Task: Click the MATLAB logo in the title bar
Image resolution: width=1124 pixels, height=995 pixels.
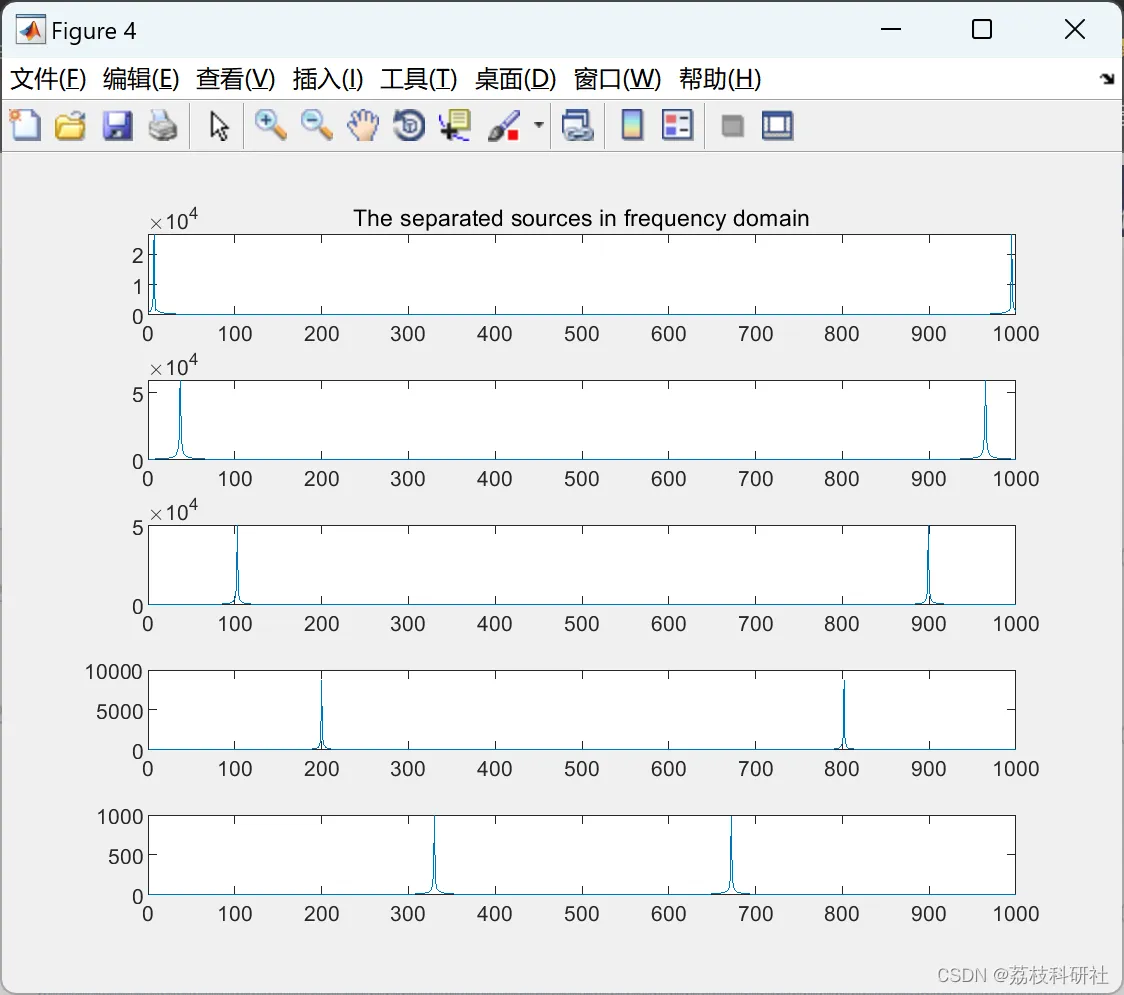Action: 30,30
